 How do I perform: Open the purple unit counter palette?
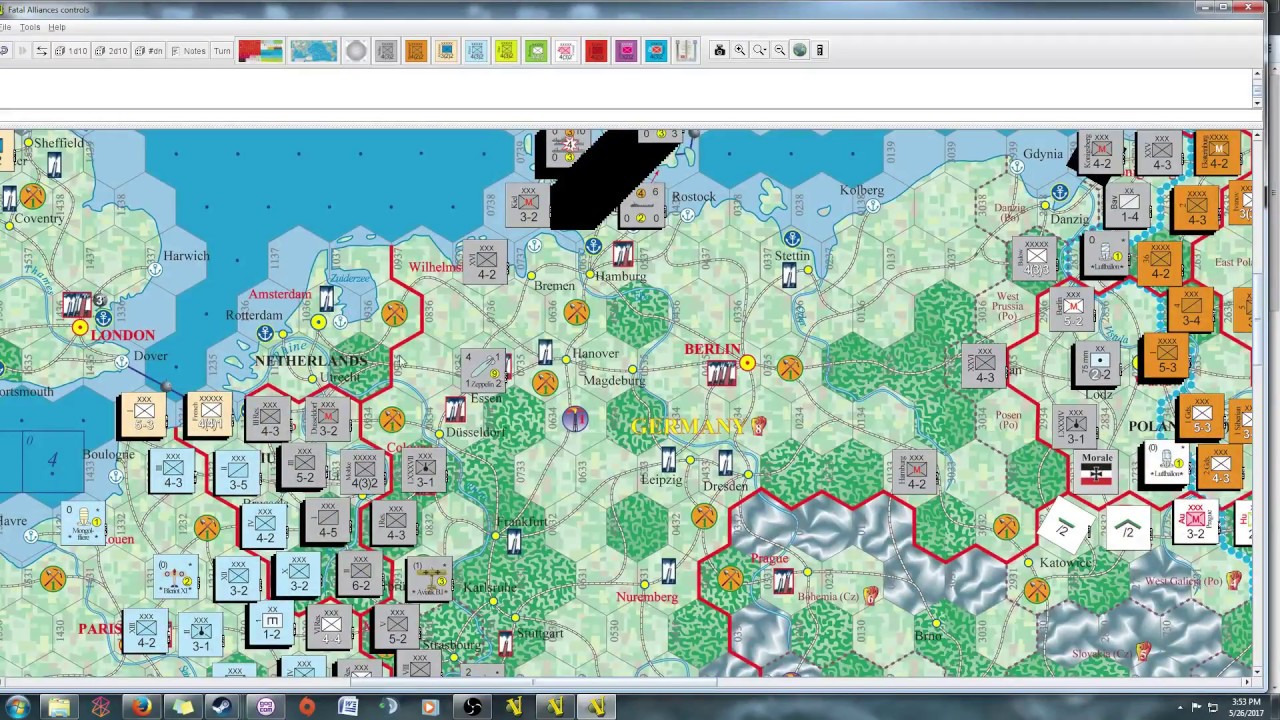[x=626, y=50]
